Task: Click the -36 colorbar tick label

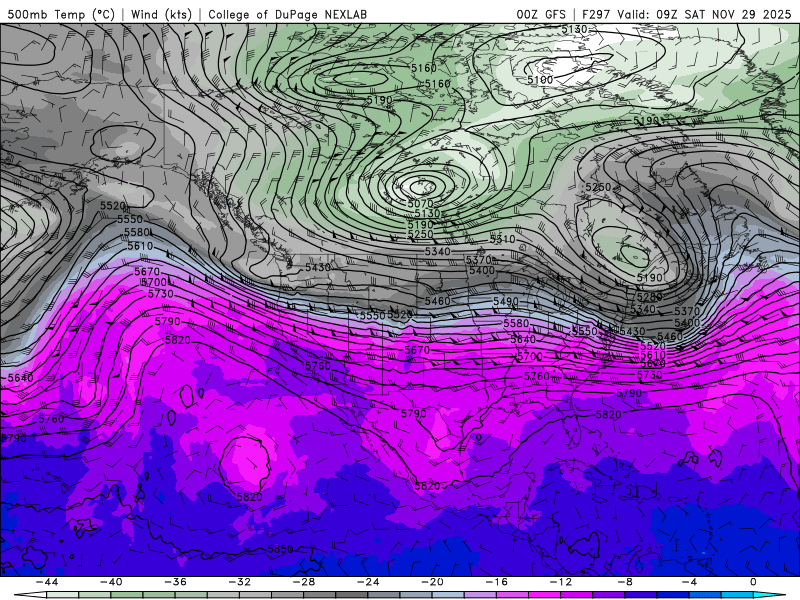Action: (176, 582)
